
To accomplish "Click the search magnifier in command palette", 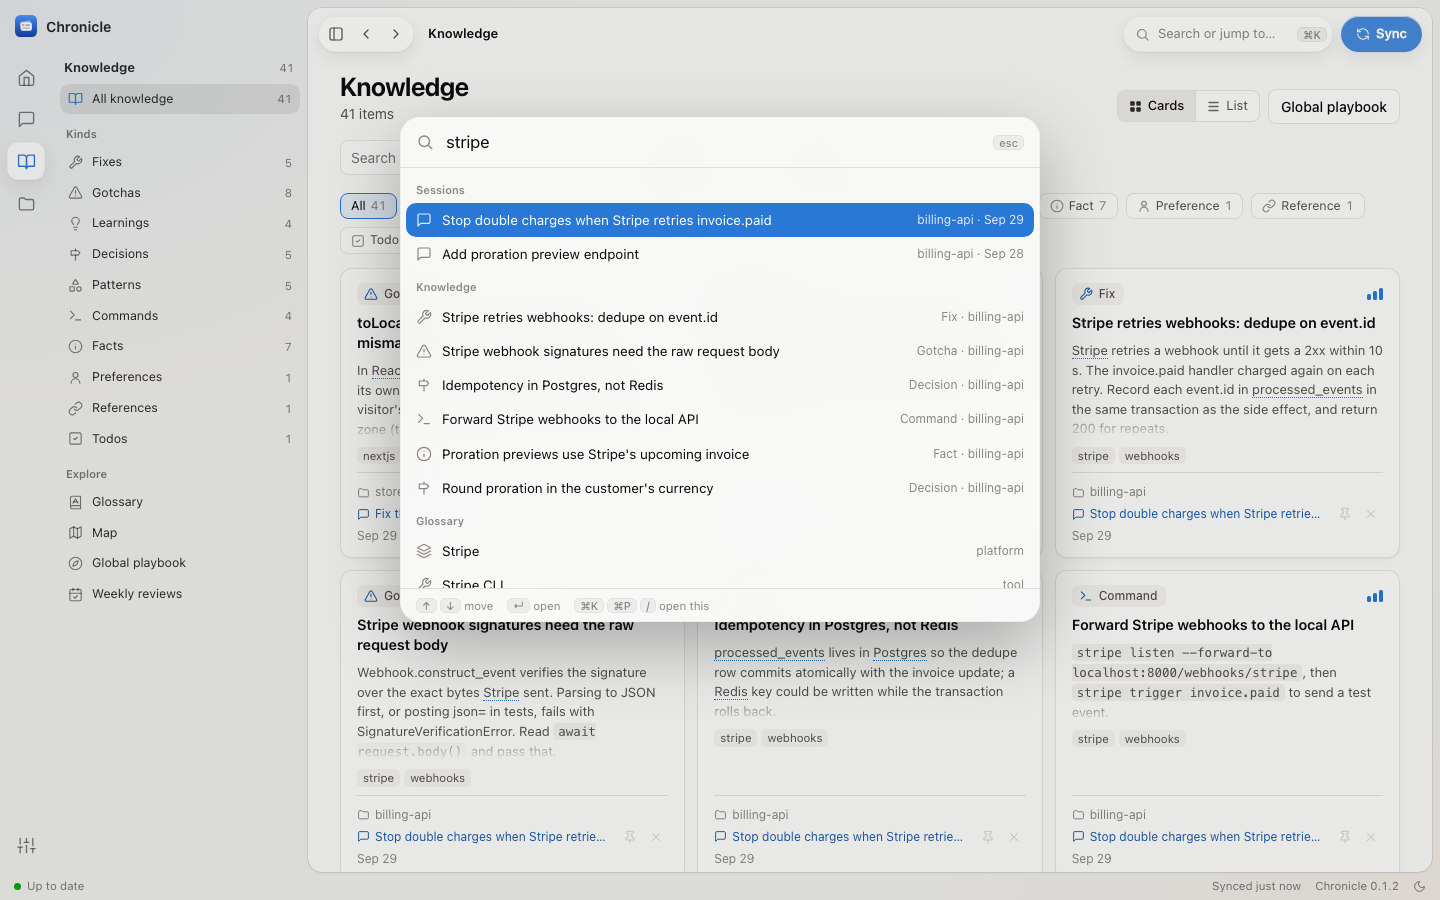I will pos(425,143).
